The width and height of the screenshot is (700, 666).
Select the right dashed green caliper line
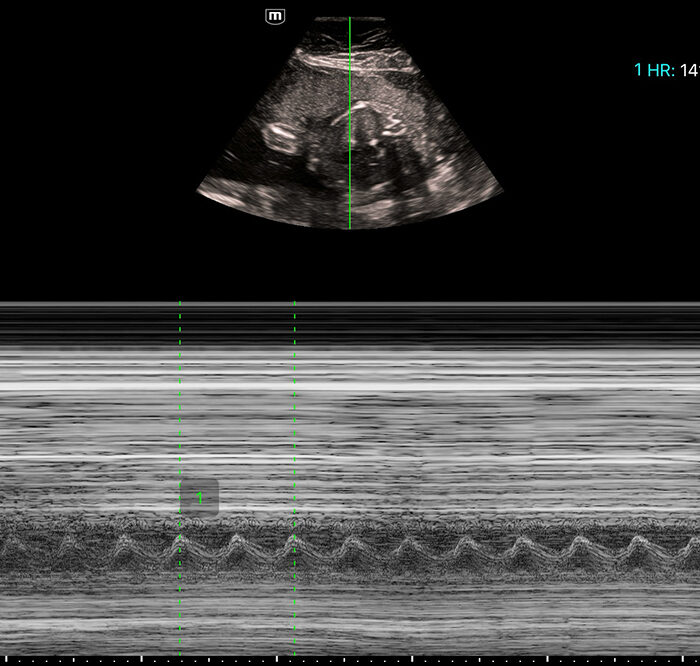coord(295,420)
